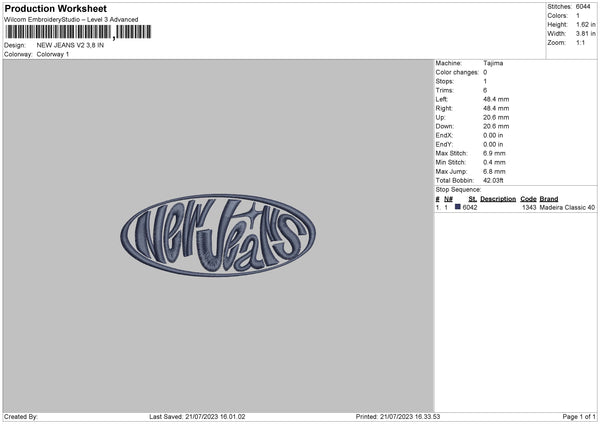Viewport: 600px width, 424px height.
Task: Select design name 'NEW JEANS V2 3,8 IN'
Action: tap(70, 45)
